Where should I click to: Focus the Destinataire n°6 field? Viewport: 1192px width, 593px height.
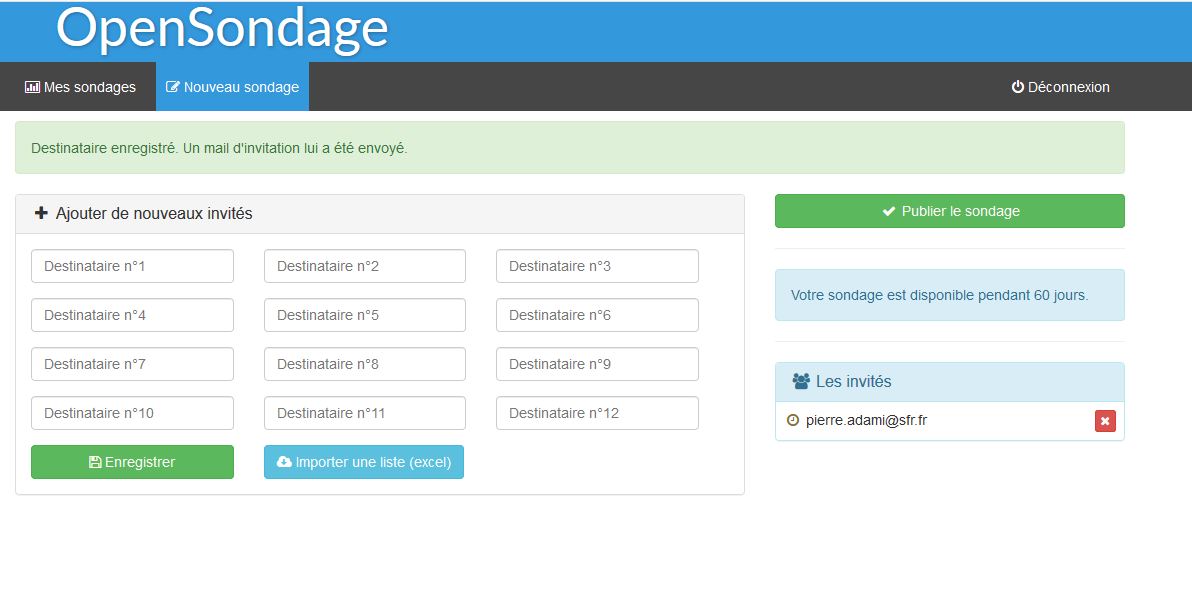click(x=597, y=315)
